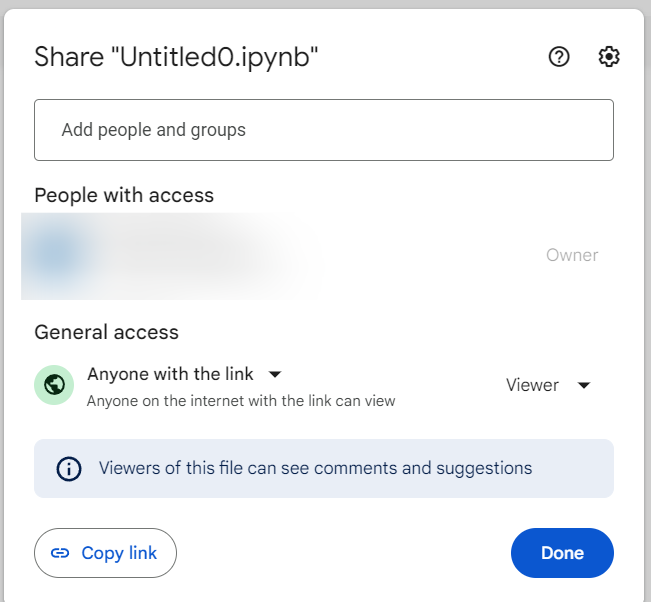Viewport: 651px width, 602px height.
Task: Open the "Anyone with the link" dropdown
Action: point(170,374)
